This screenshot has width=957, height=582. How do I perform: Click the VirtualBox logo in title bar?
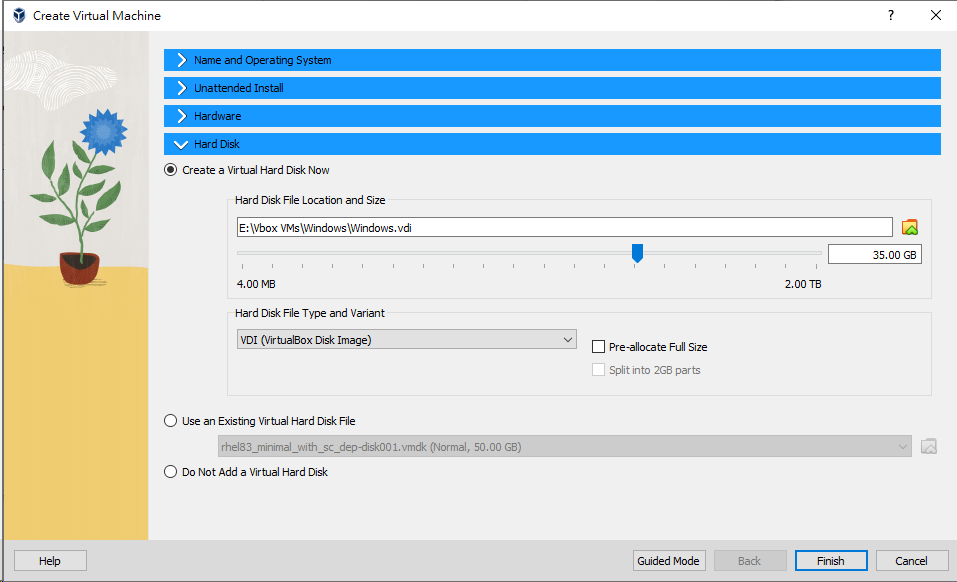tap(18, 16)
